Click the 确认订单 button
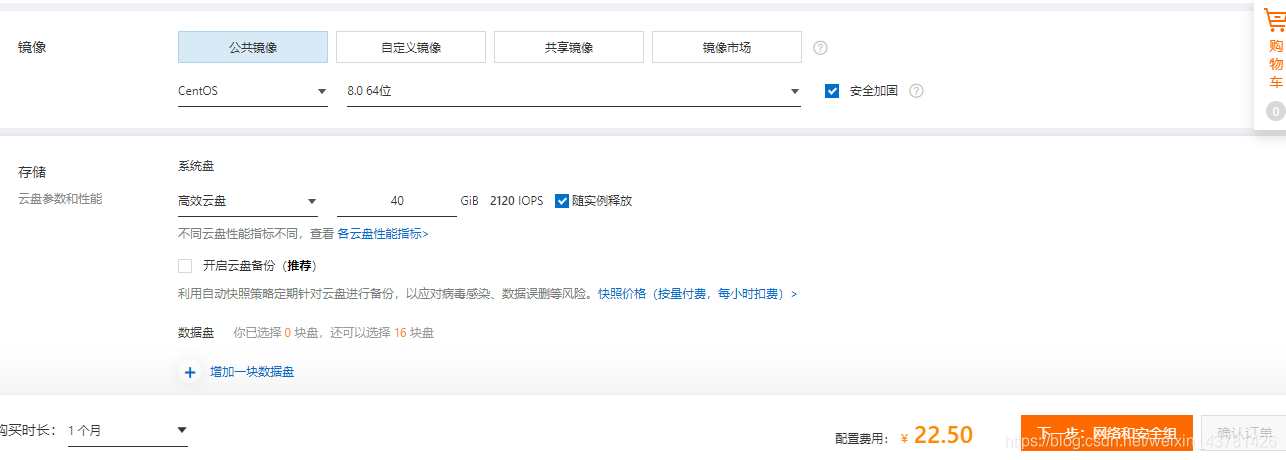 pos(1244,434)
